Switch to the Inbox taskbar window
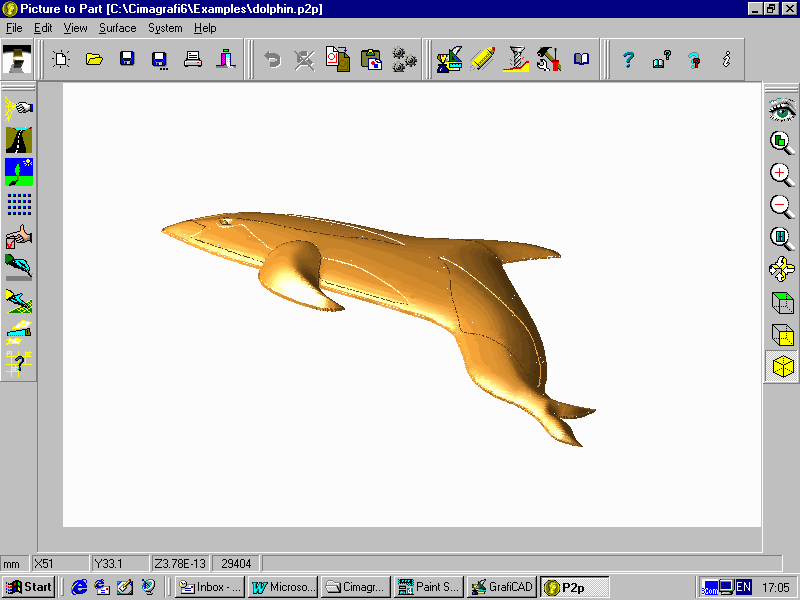800x600 pixels. click(210, 587)
